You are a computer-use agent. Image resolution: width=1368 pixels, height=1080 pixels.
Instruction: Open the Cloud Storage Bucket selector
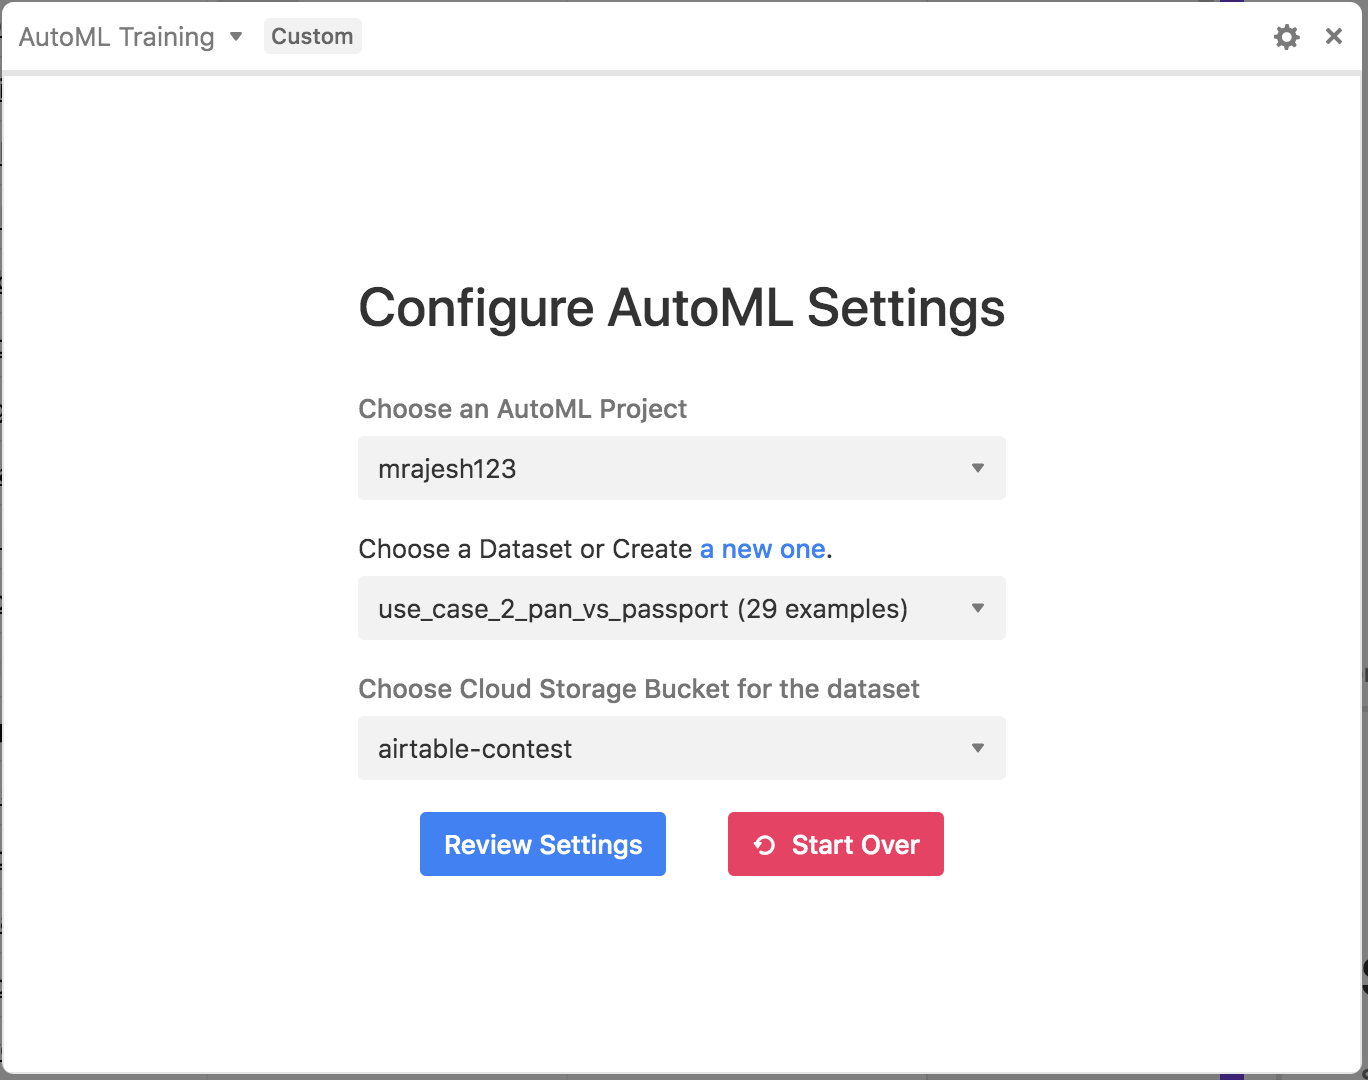660,748
